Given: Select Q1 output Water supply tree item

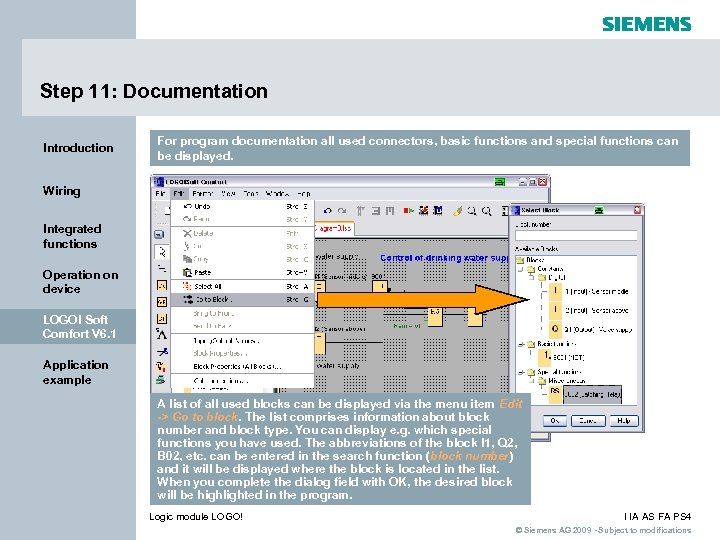Looking at the screenshot, I should pos(591,330).
